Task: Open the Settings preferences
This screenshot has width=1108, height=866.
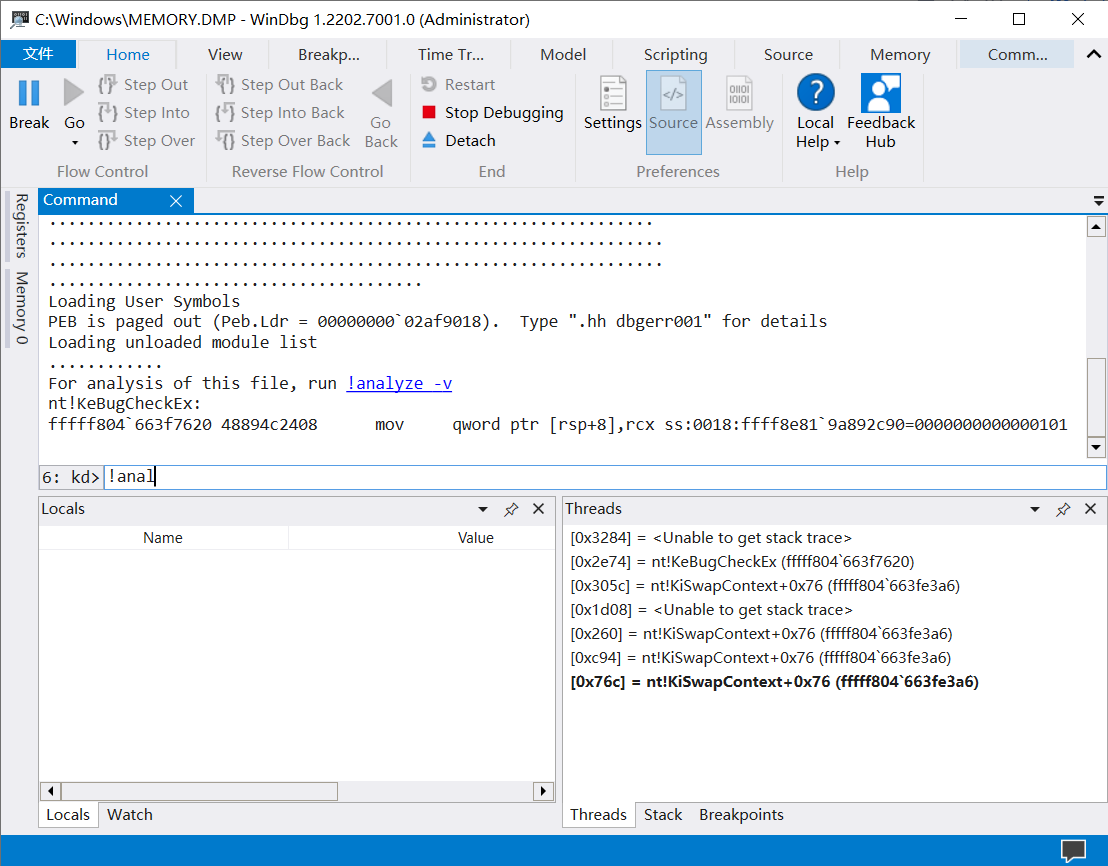Action: point(613,104)
